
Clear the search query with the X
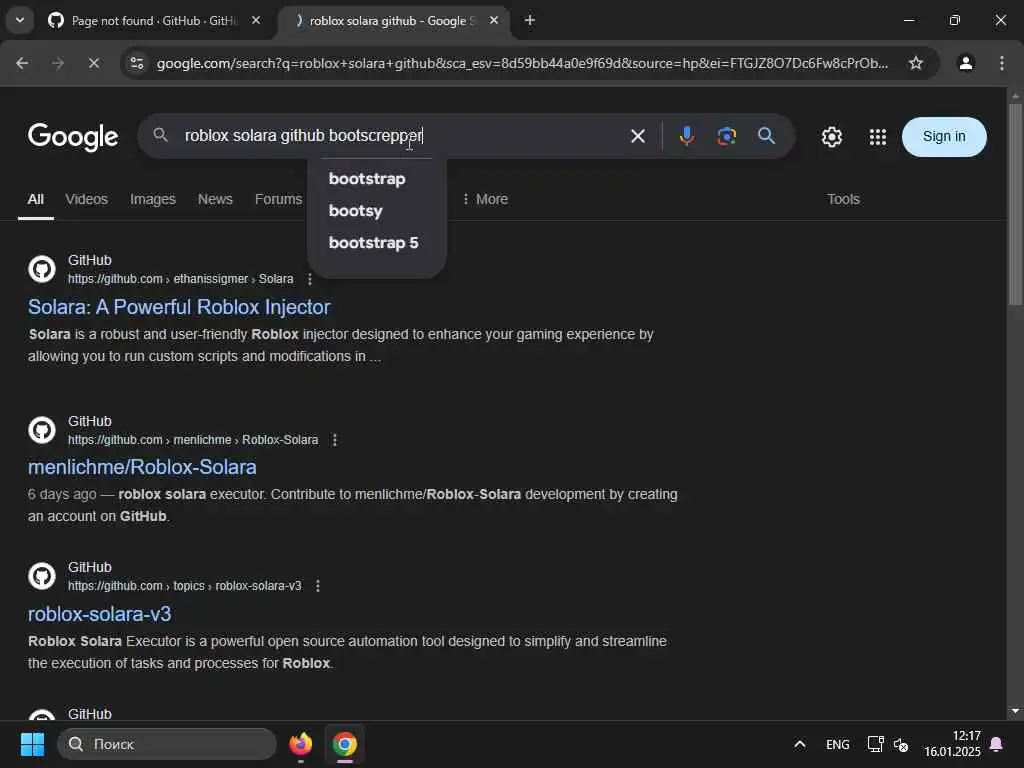coord(638,136)
